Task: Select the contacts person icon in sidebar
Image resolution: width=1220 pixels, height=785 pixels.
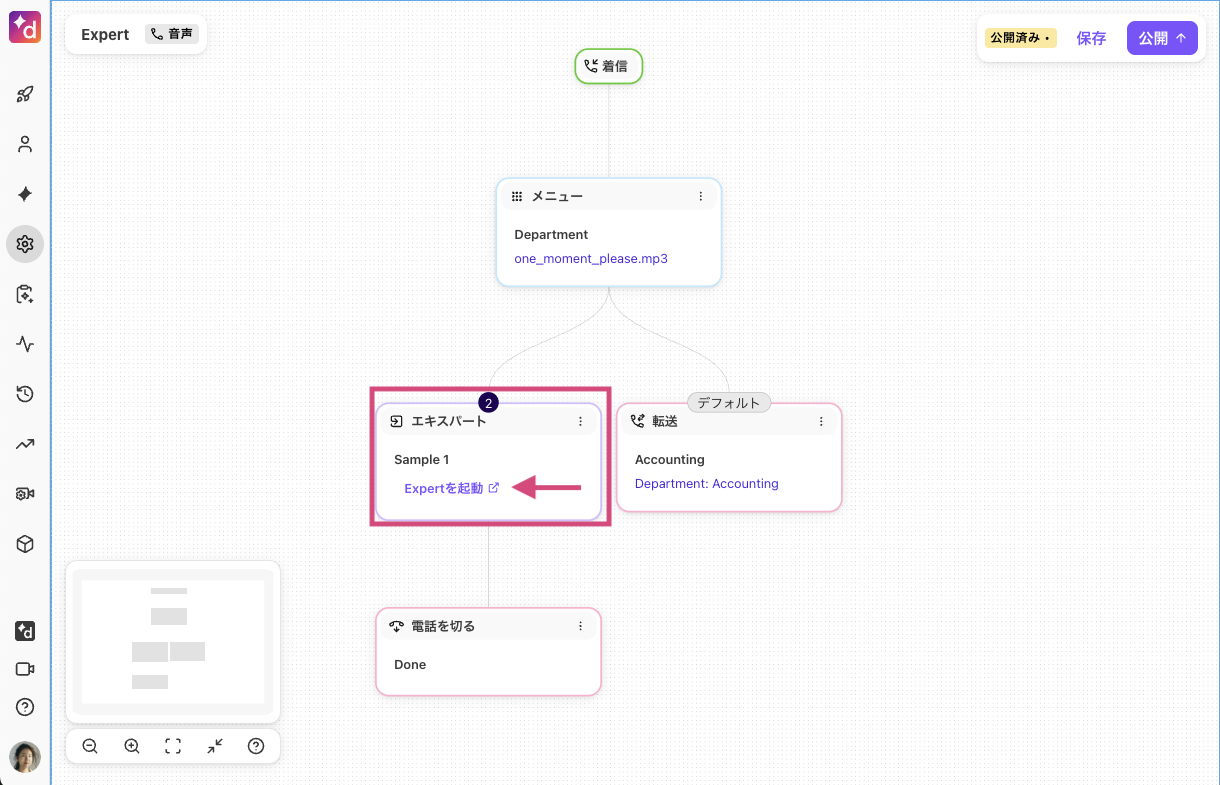Action: point(24,144)
